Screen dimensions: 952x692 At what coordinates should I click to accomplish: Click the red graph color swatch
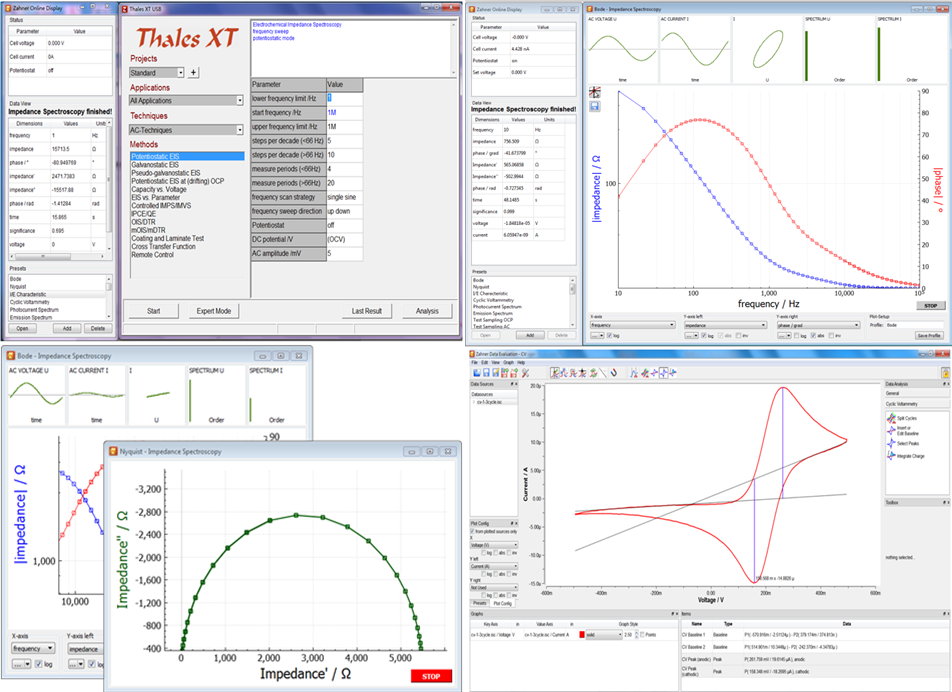[580, 635]
